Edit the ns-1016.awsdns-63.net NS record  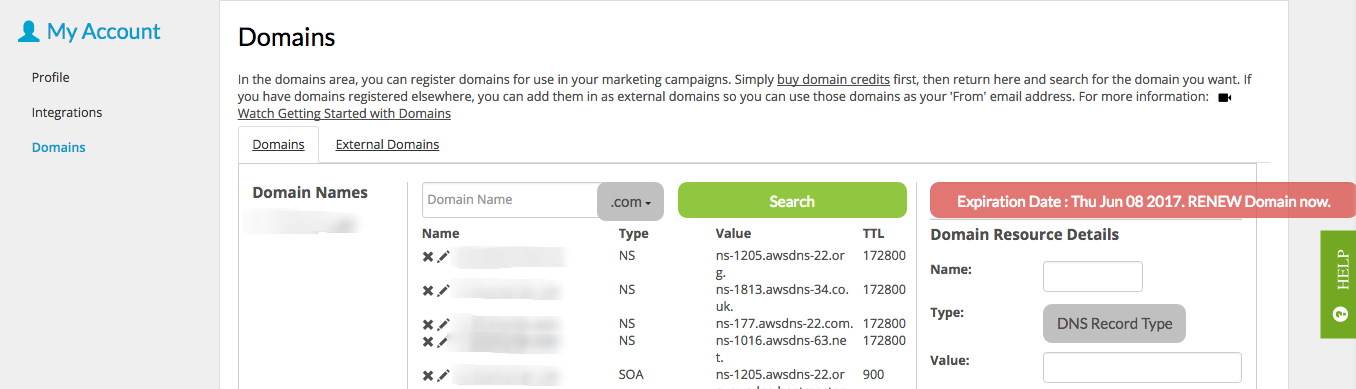click(443, 341)
